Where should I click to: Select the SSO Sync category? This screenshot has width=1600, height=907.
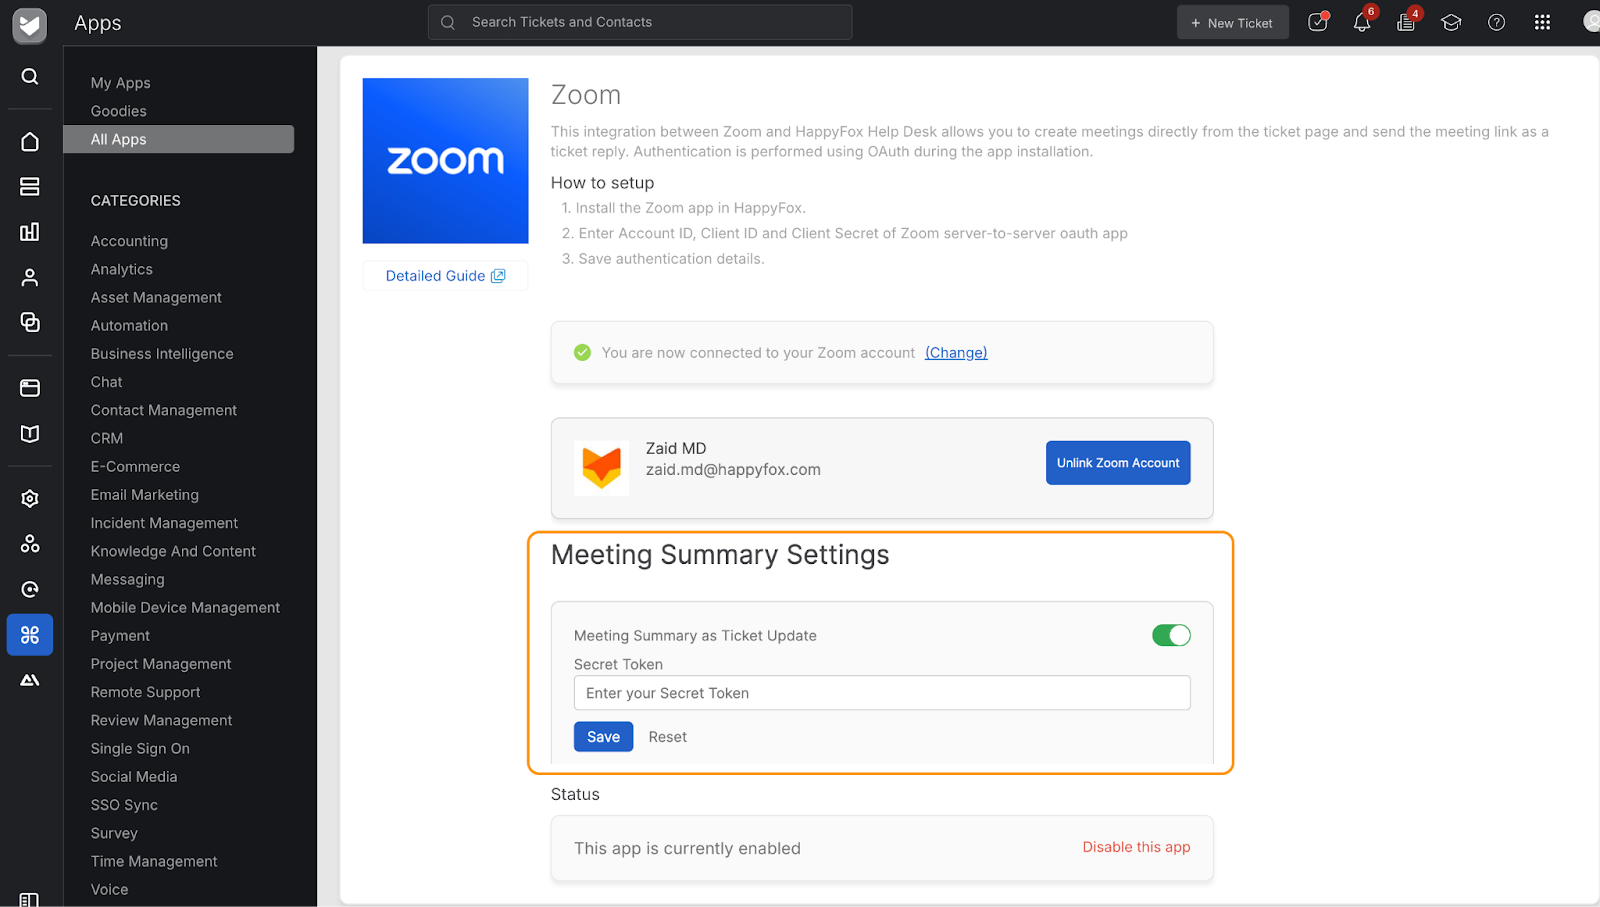pos(124,805)
